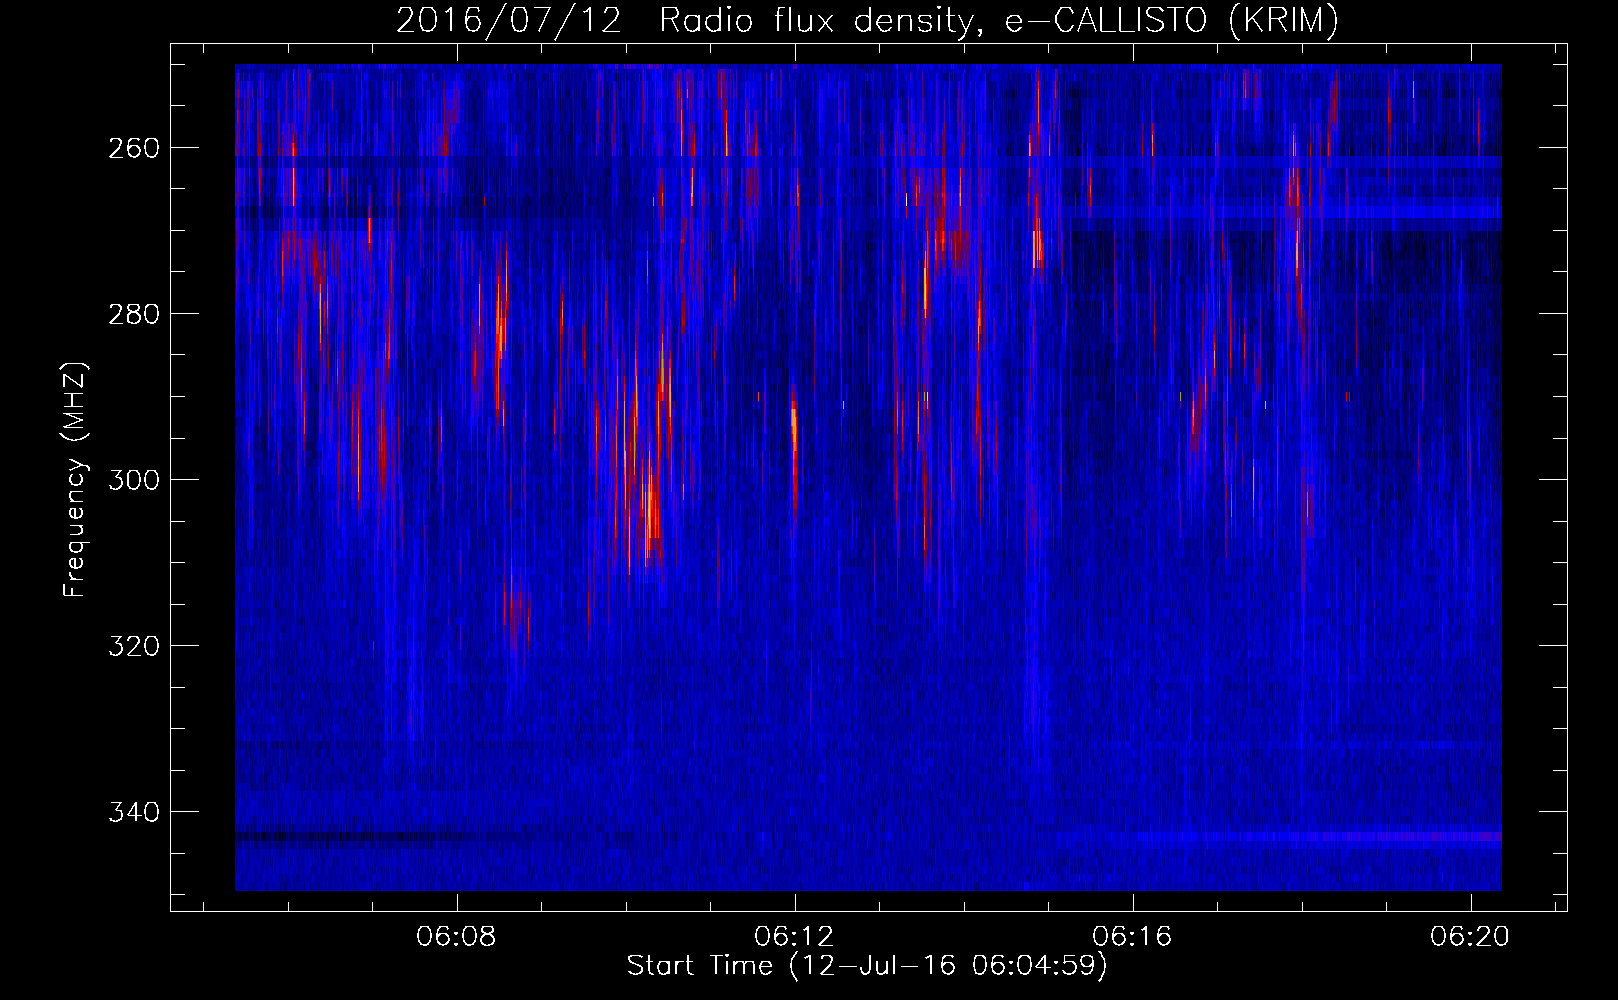Click the 280 frequency tick label

click(133, 314)
